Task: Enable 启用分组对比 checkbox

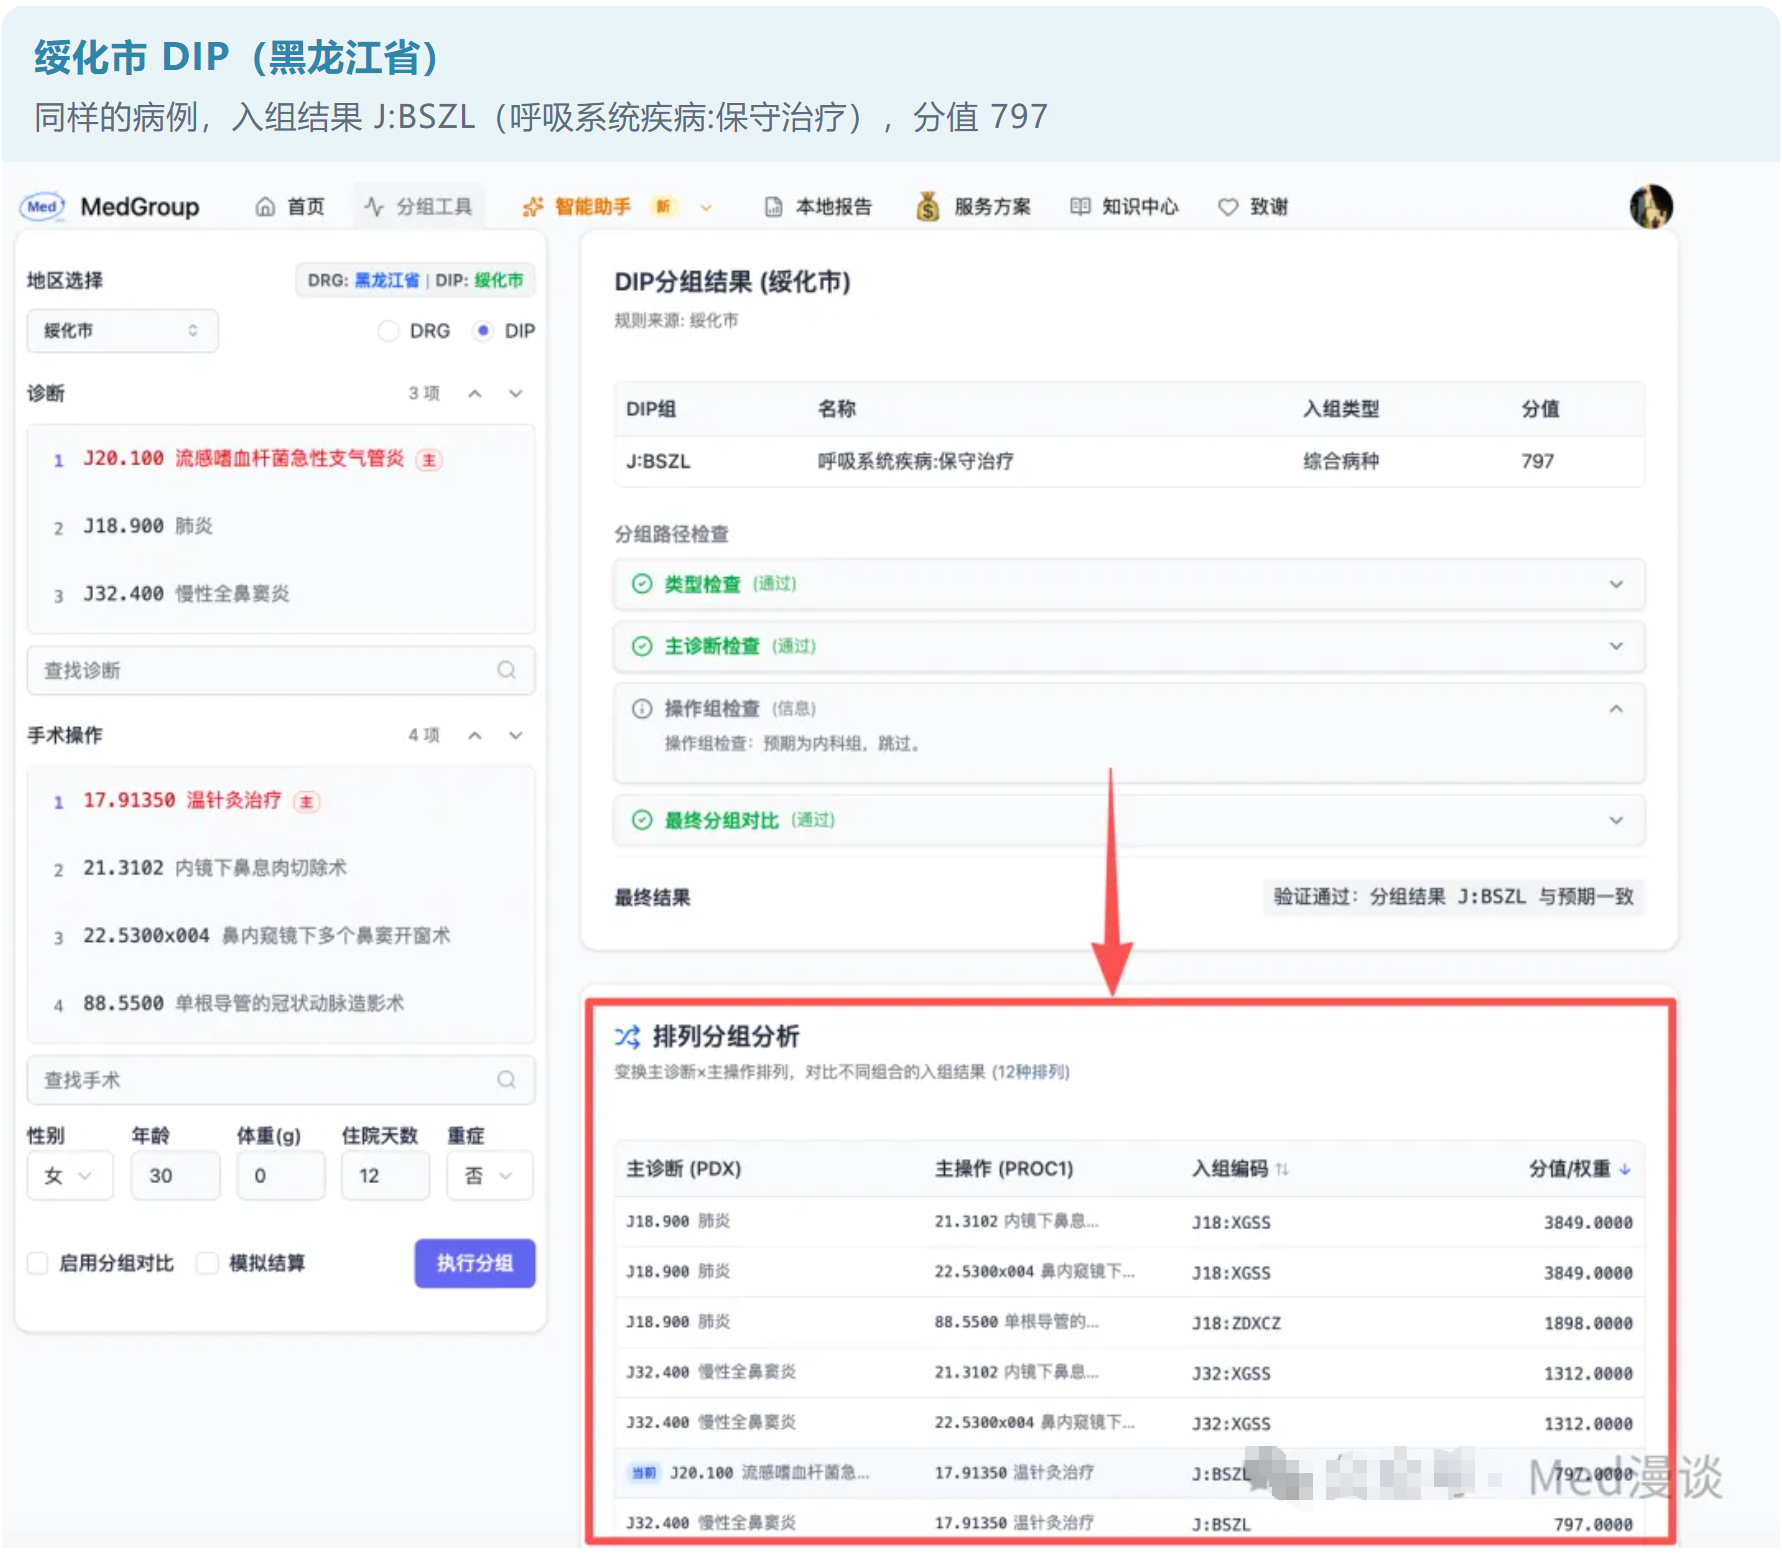Action: (38, 1263)
